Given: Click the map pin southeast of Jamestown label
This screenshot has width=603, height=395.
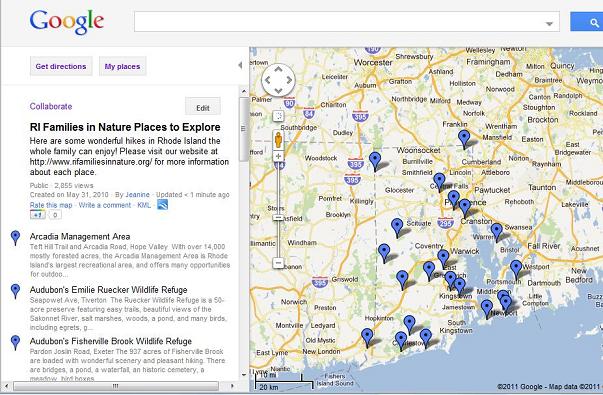Looking at the screenshot, I should 487,308.
